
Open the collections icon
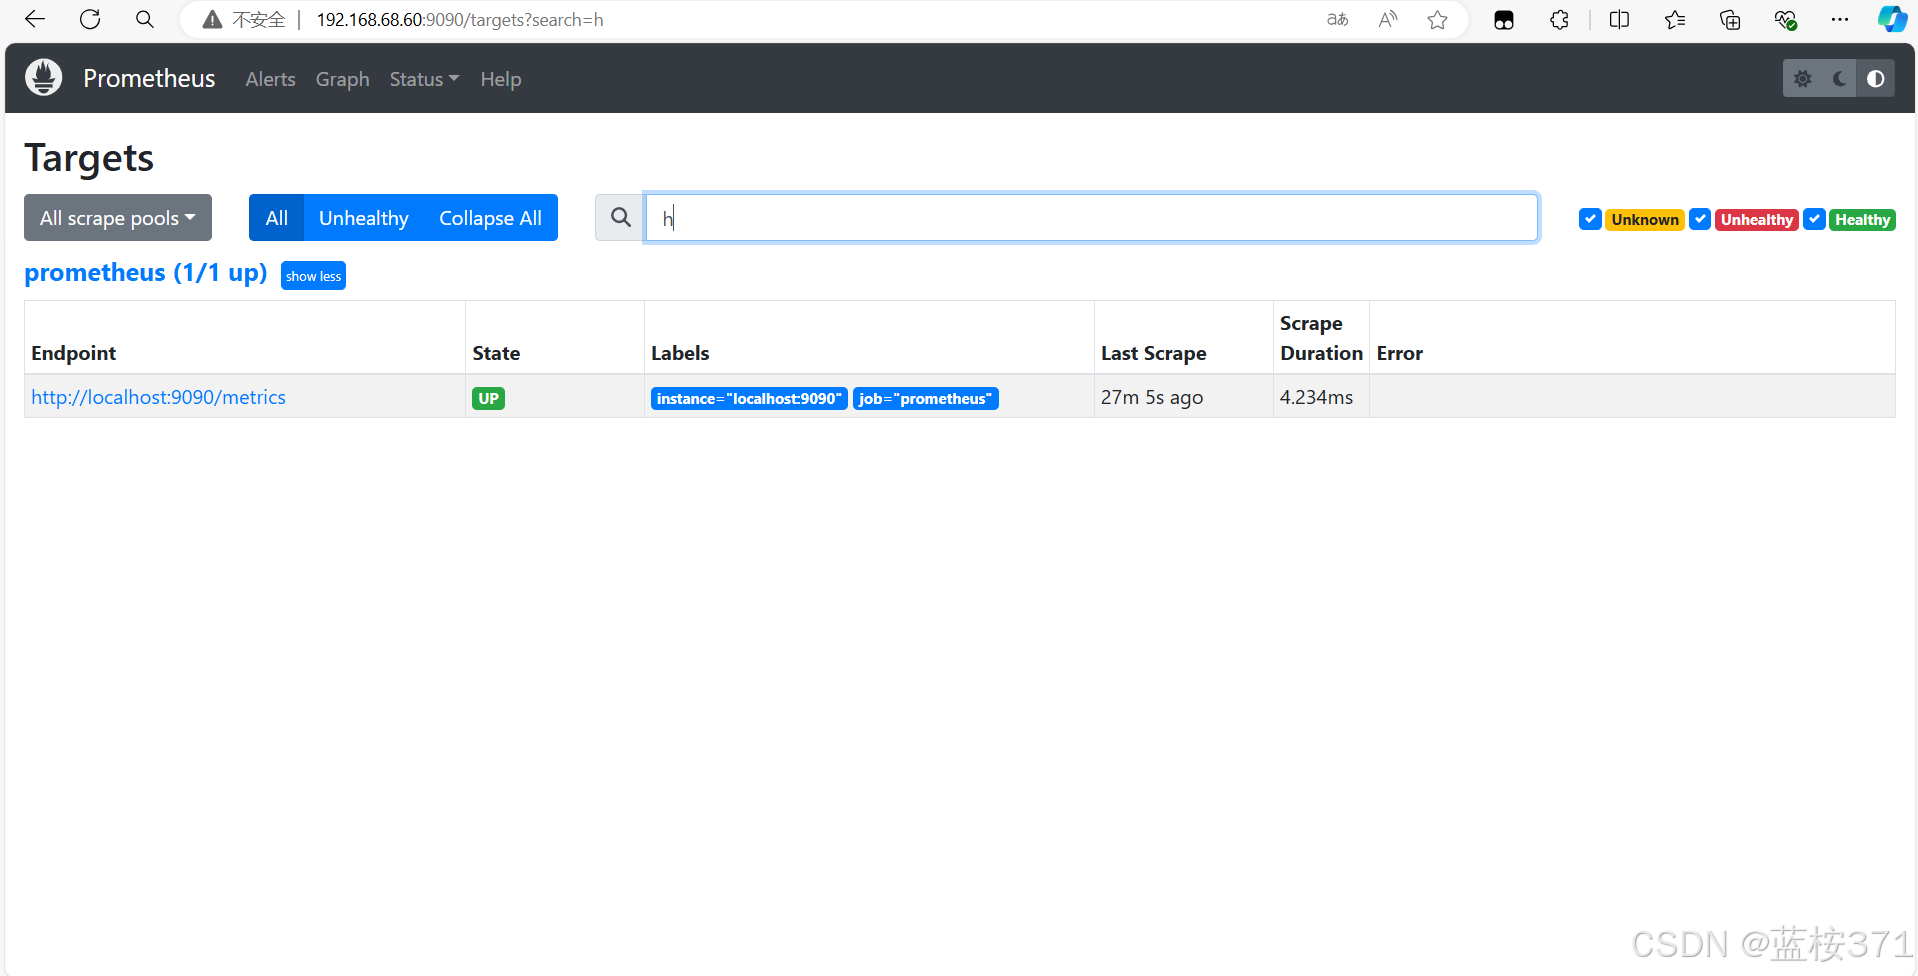click(x=1730, y=20)
